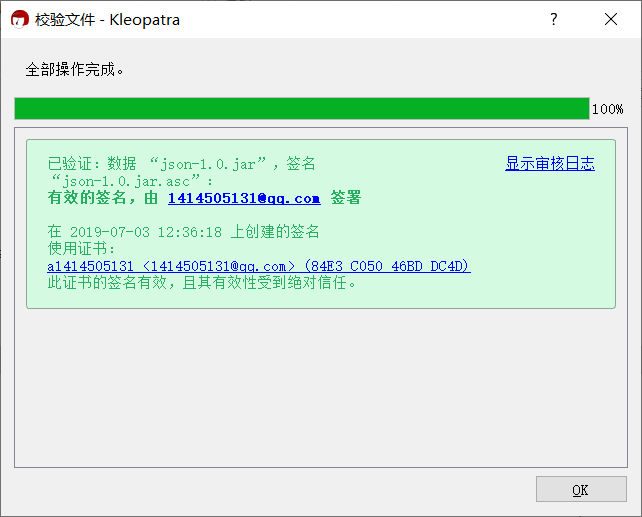Click the bold 有效的签名，由 text
Image resolution: width=642 pixels, height=517 pixels.
(x=102, y=198)
